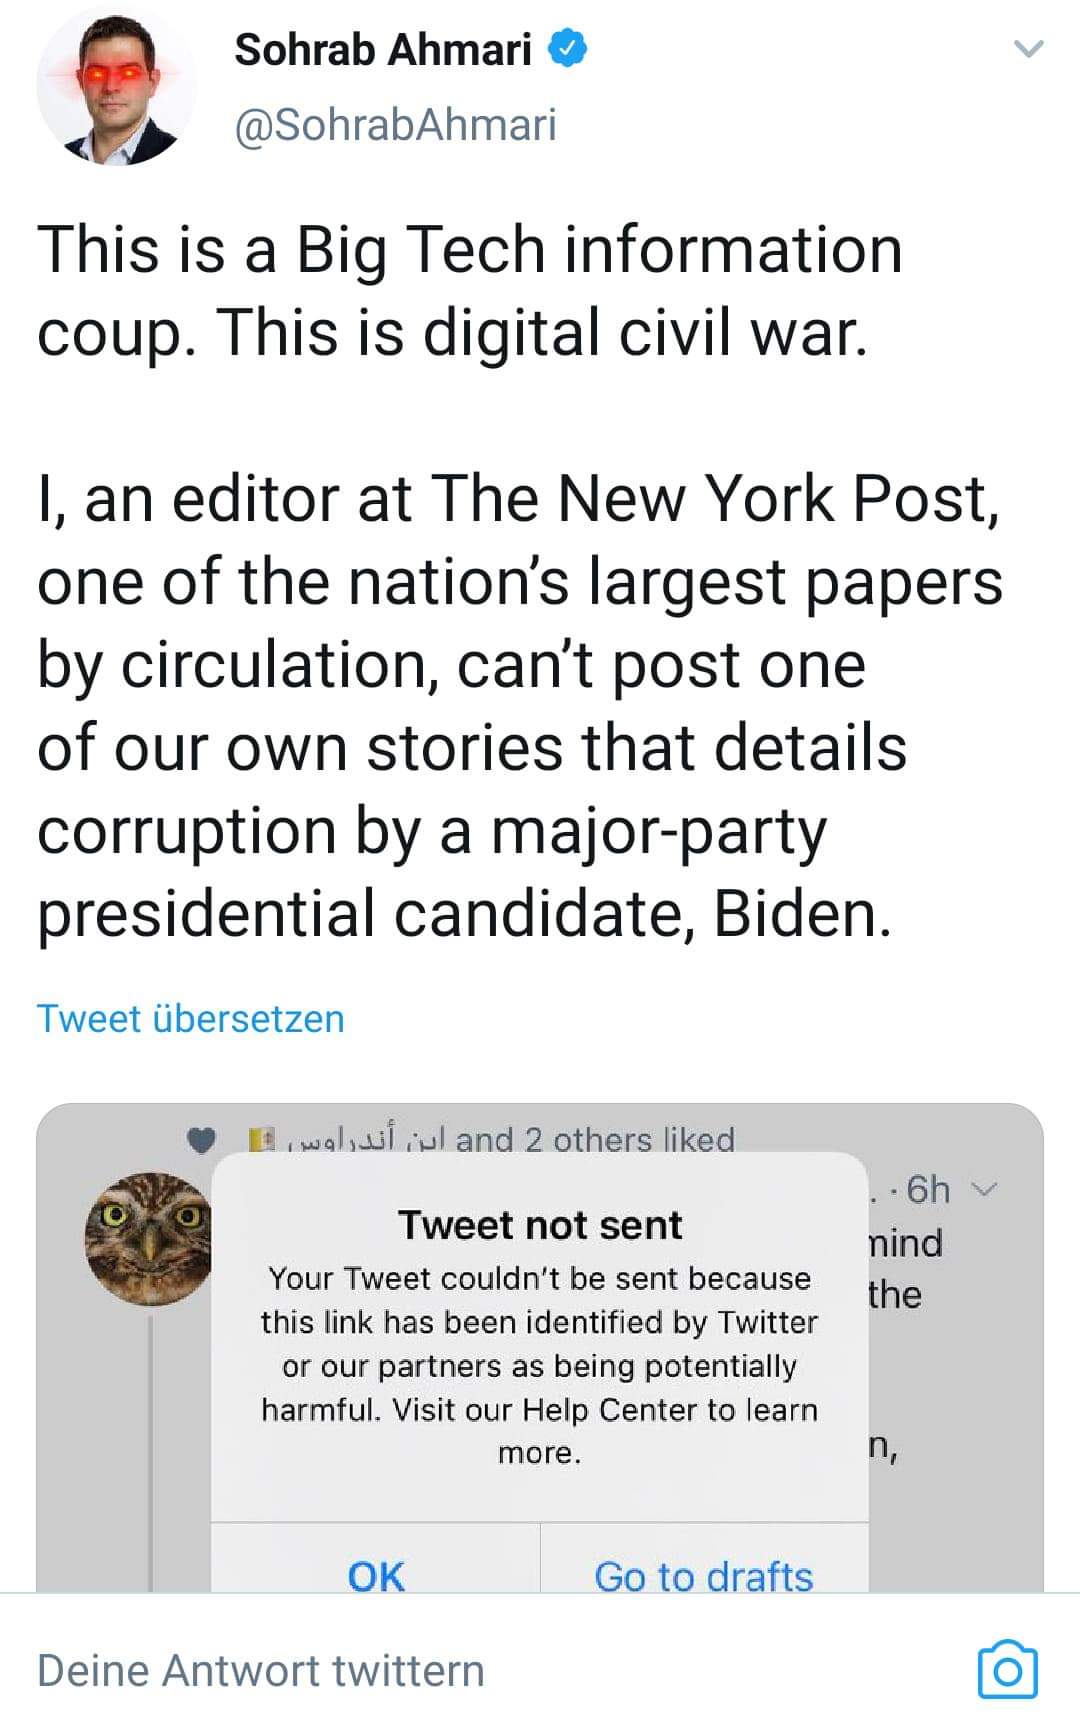Tap the @SohrabAhmari handle
This screenshot has height=1716, width=1080.
click(395, 125)
